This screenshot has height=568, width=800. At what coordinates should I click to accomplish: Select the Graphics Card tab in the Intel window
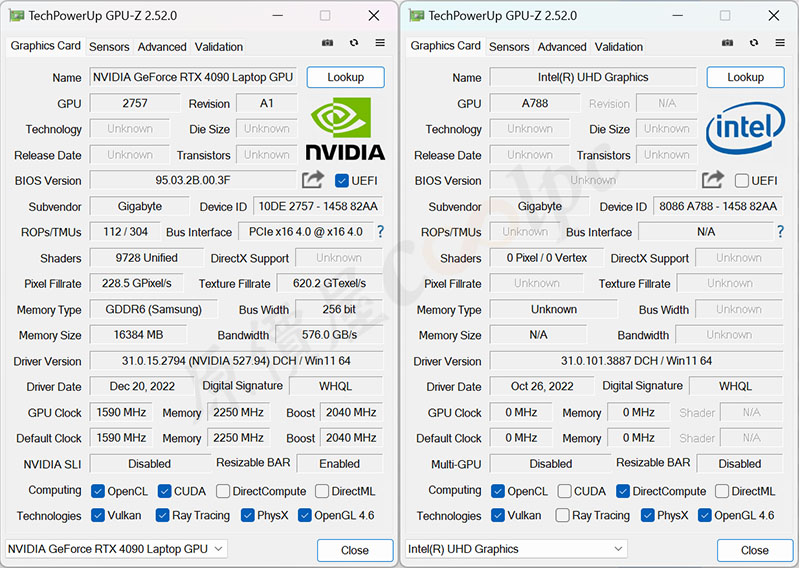click(445, 45)
